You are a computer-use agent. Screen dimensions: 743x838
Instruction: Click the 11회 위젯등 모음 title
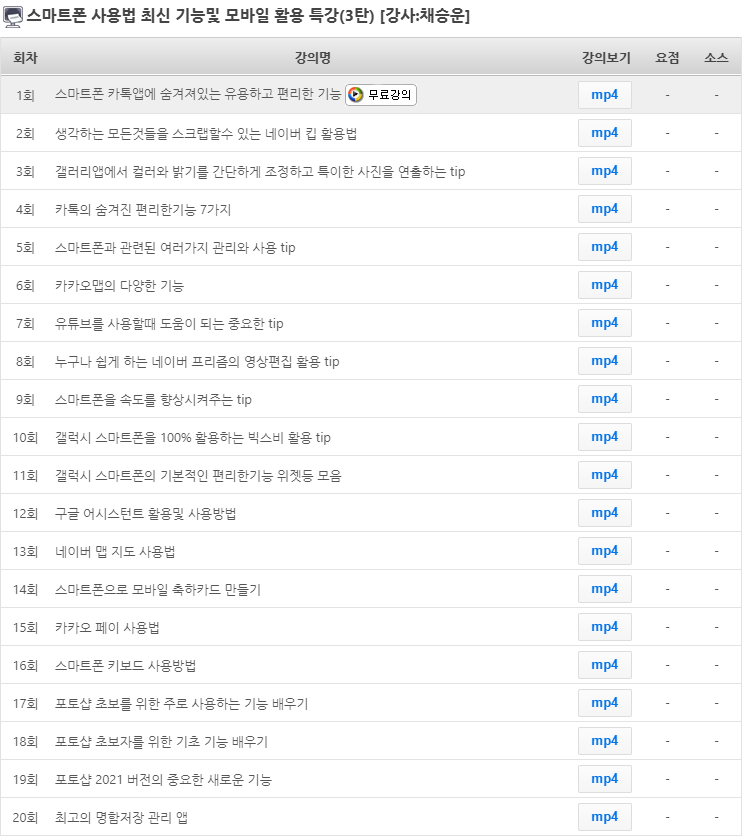pyautogui.click(x=198, y=475)
